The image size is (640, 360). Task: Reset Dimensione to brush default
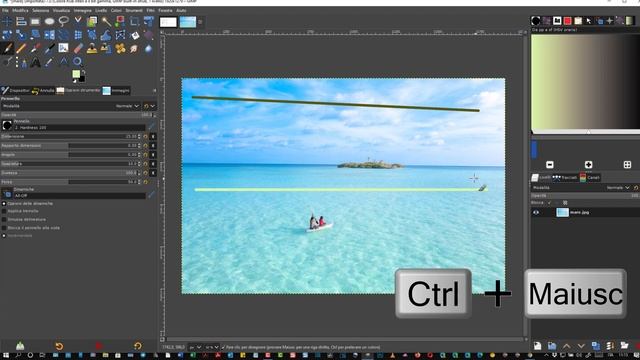tap(146, 136)
